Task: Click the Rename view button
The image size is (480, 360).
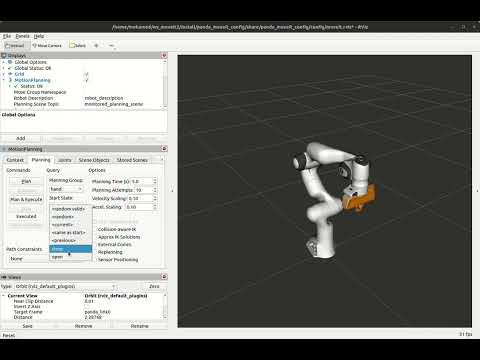Action: (139, 326)
